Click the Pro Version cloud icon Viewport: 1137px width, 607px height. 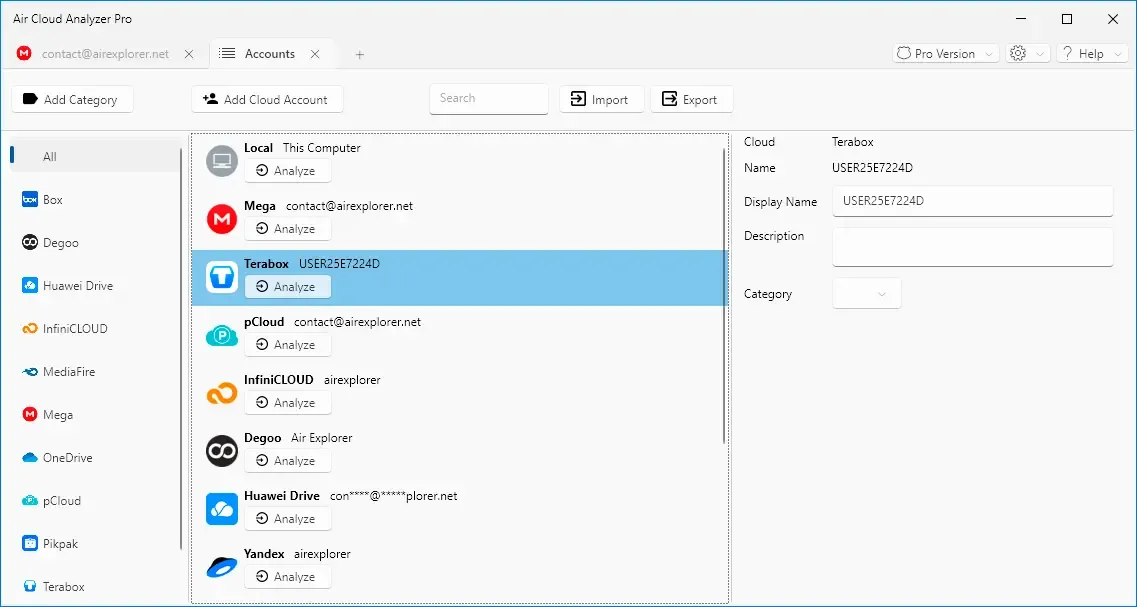click(x=904, y=54)
